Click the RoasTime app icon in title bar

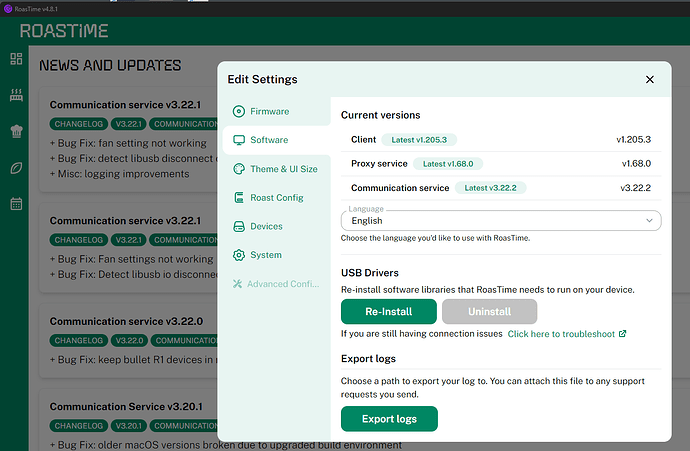7,9
